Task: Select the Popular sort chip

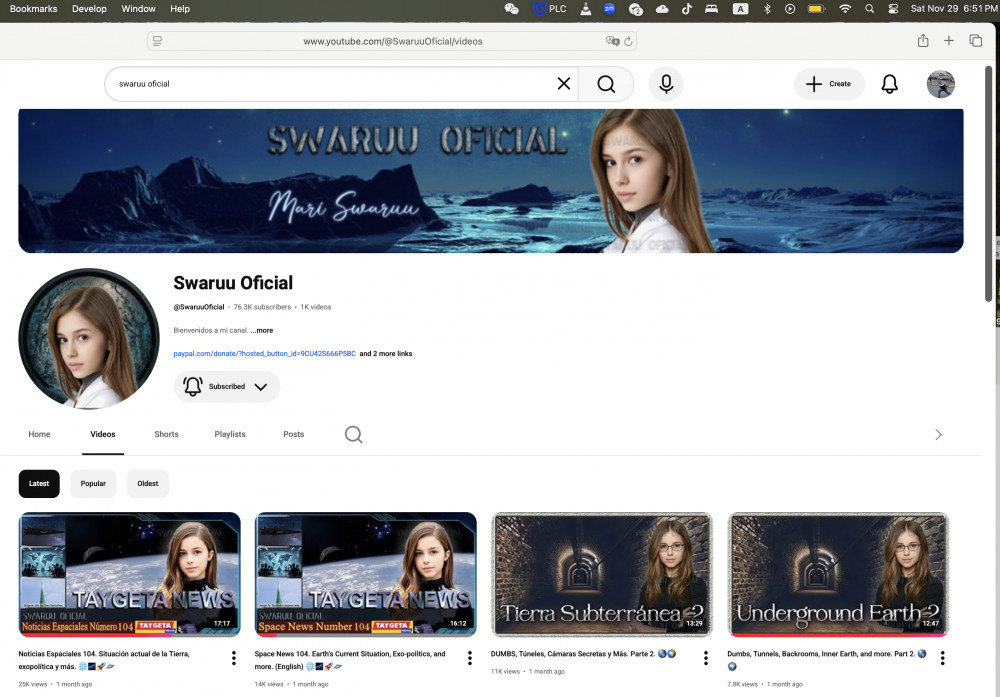Action: coord(93,483)
